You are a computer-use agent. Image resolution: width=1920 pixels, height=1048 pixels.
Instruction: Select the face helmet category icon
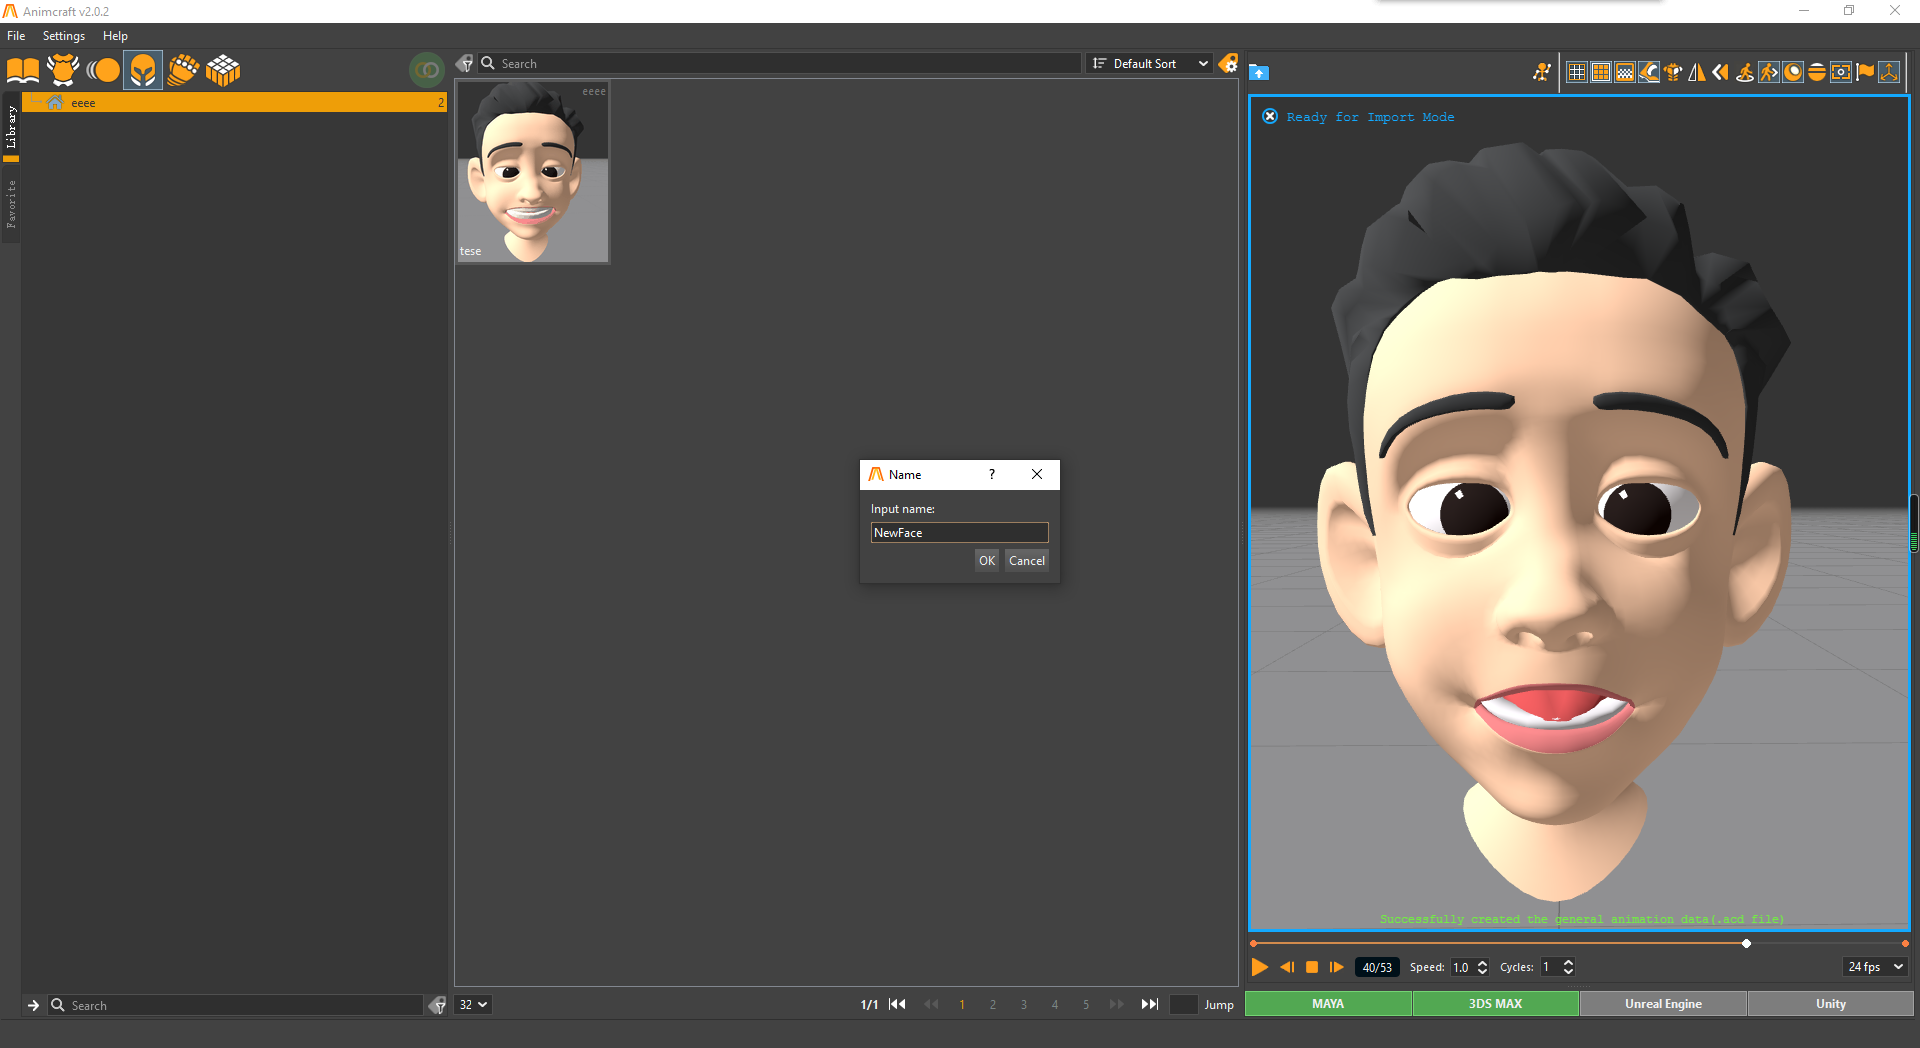pyautogui.click(x=143, y=70)
